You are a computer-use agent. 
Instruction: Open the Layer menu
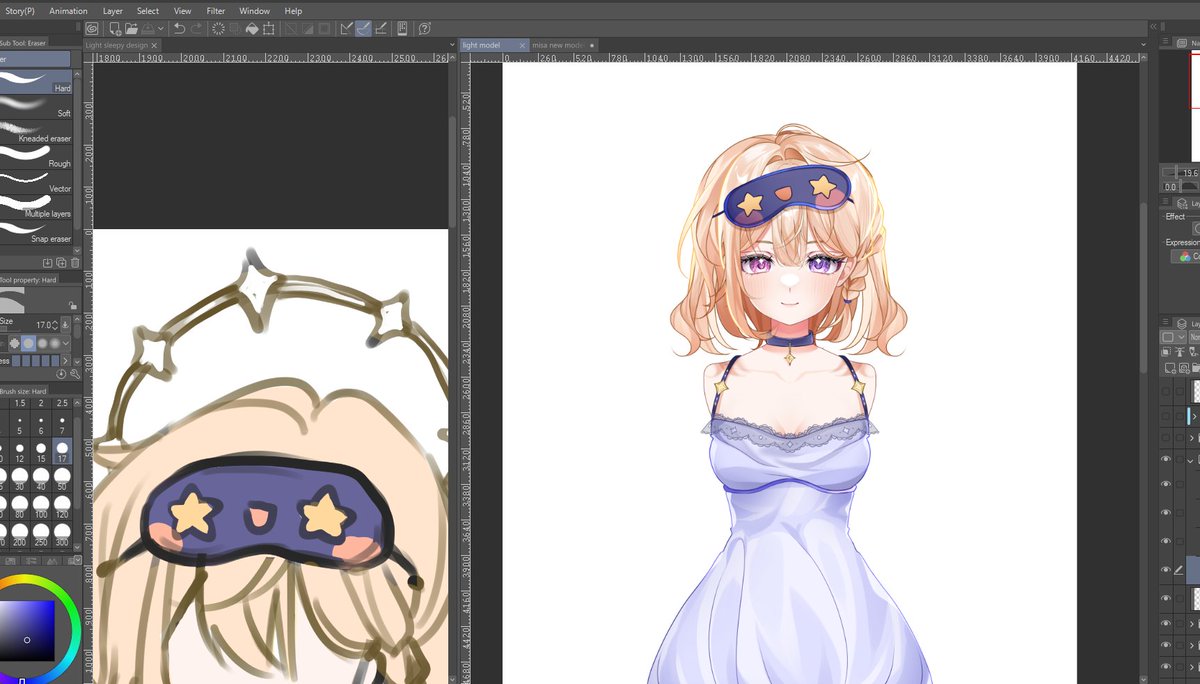(113, 11)
